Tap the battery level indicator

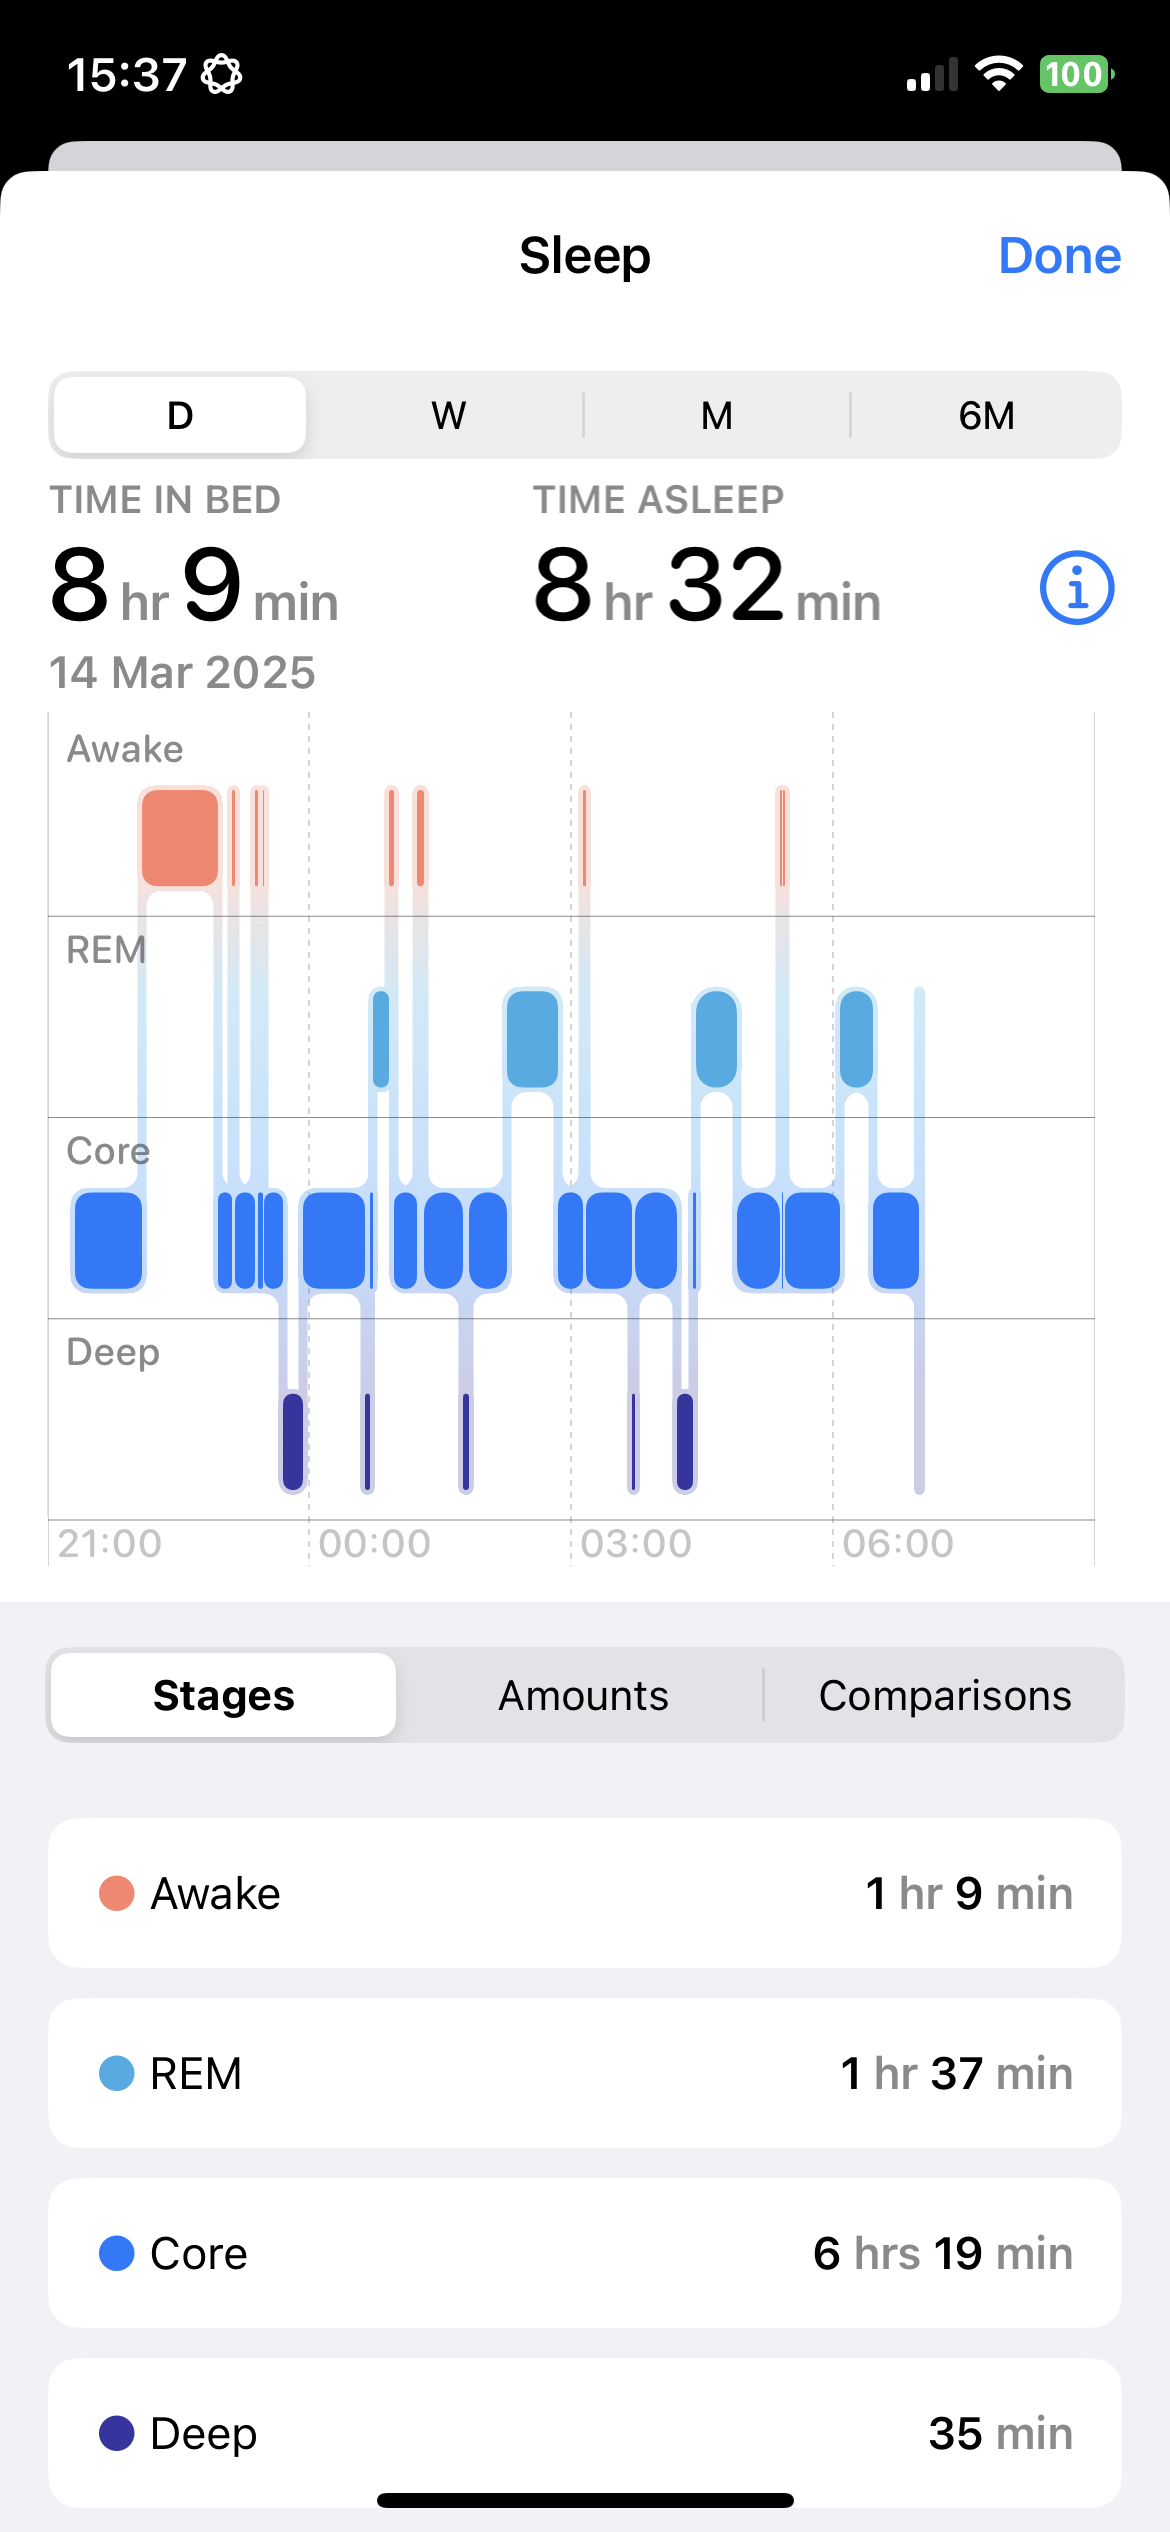click(x=1076, y=74)
